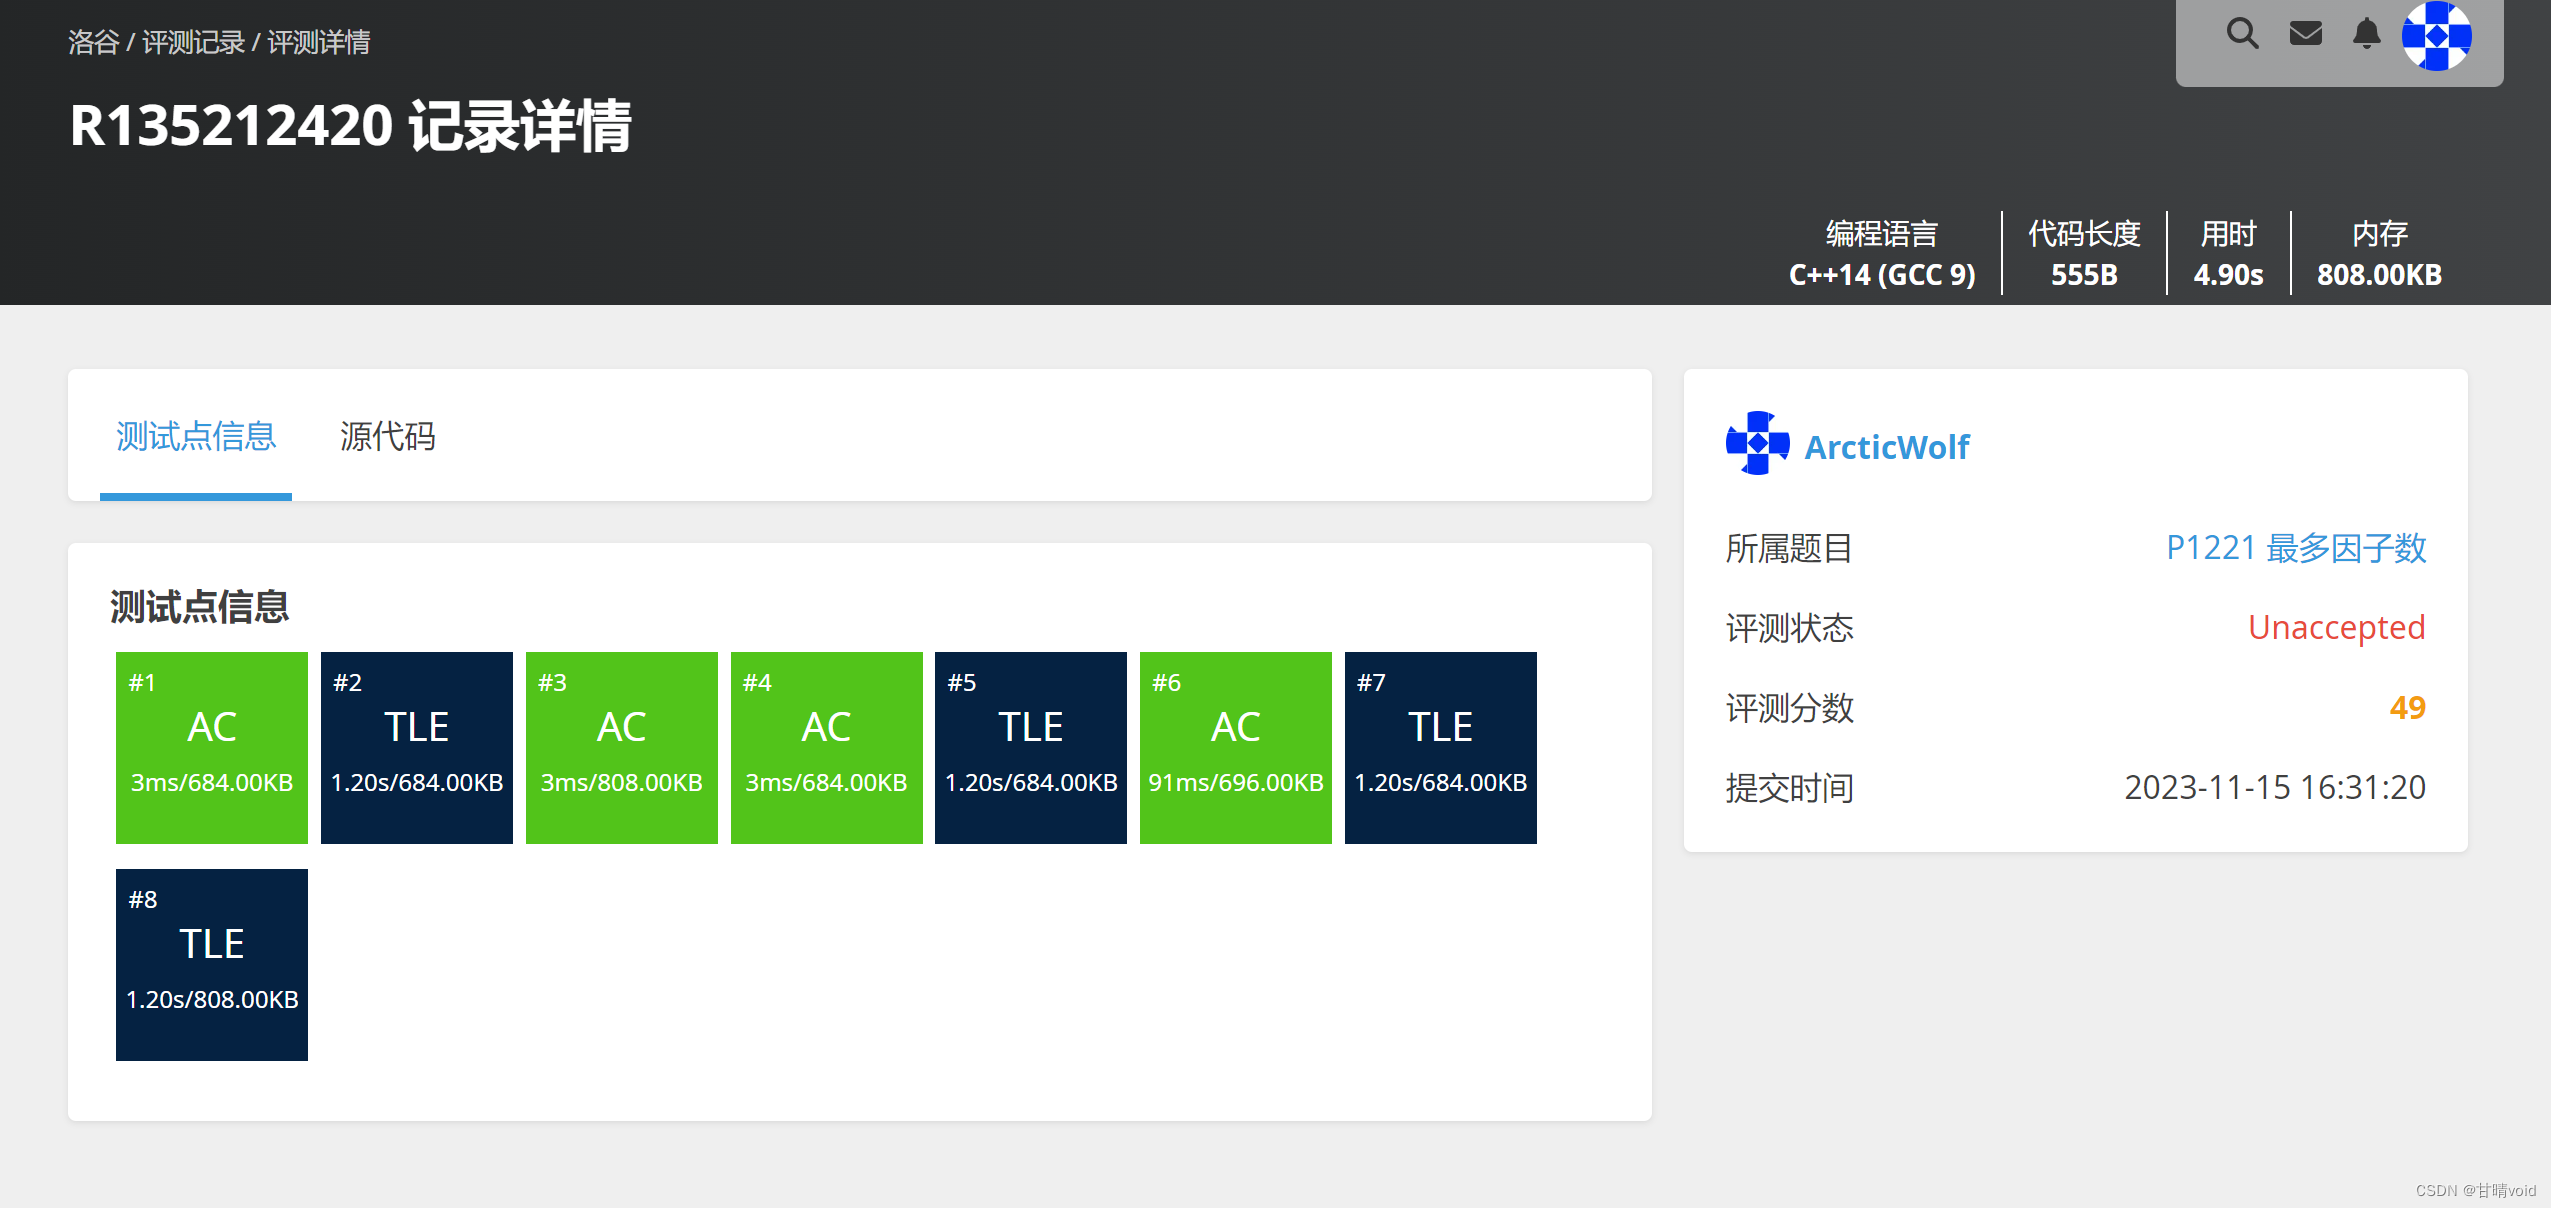Open the search magnifier icon
The image size is (2551, 1208).
click(2242, 34)
